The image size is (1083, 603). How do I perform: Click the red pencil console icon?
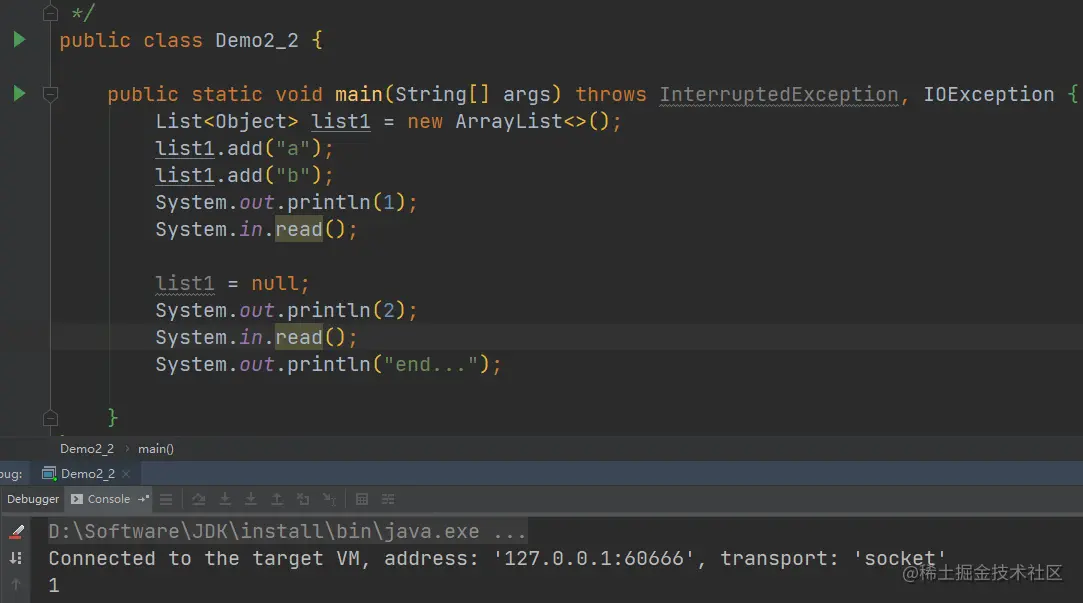click(17, 532)
